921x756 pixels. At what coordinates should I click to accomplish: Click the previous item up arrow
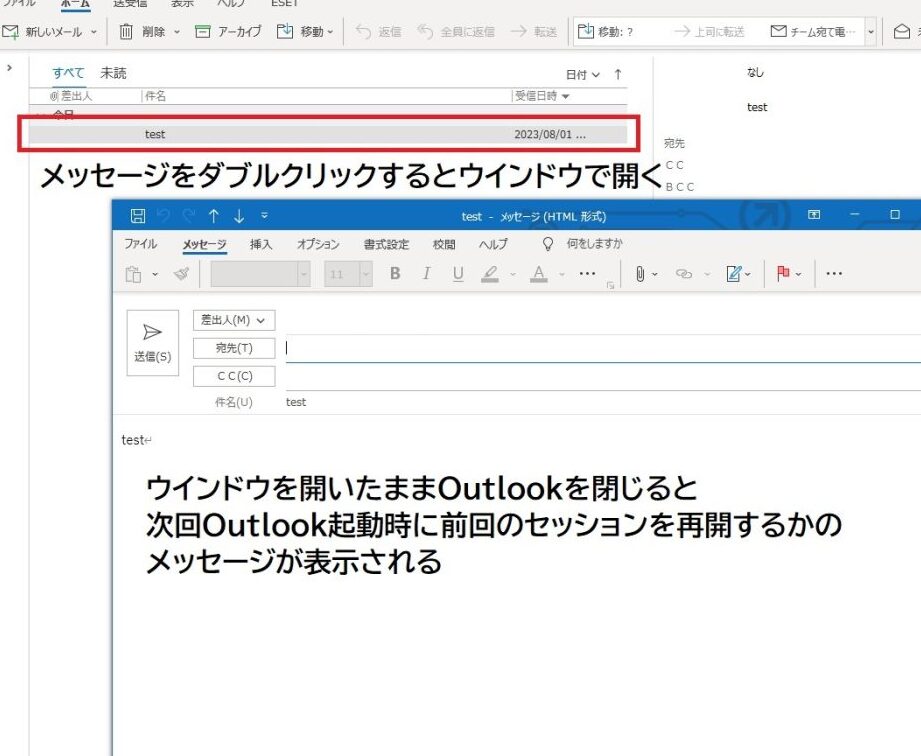pyautogui.click(x=213, y=216)
